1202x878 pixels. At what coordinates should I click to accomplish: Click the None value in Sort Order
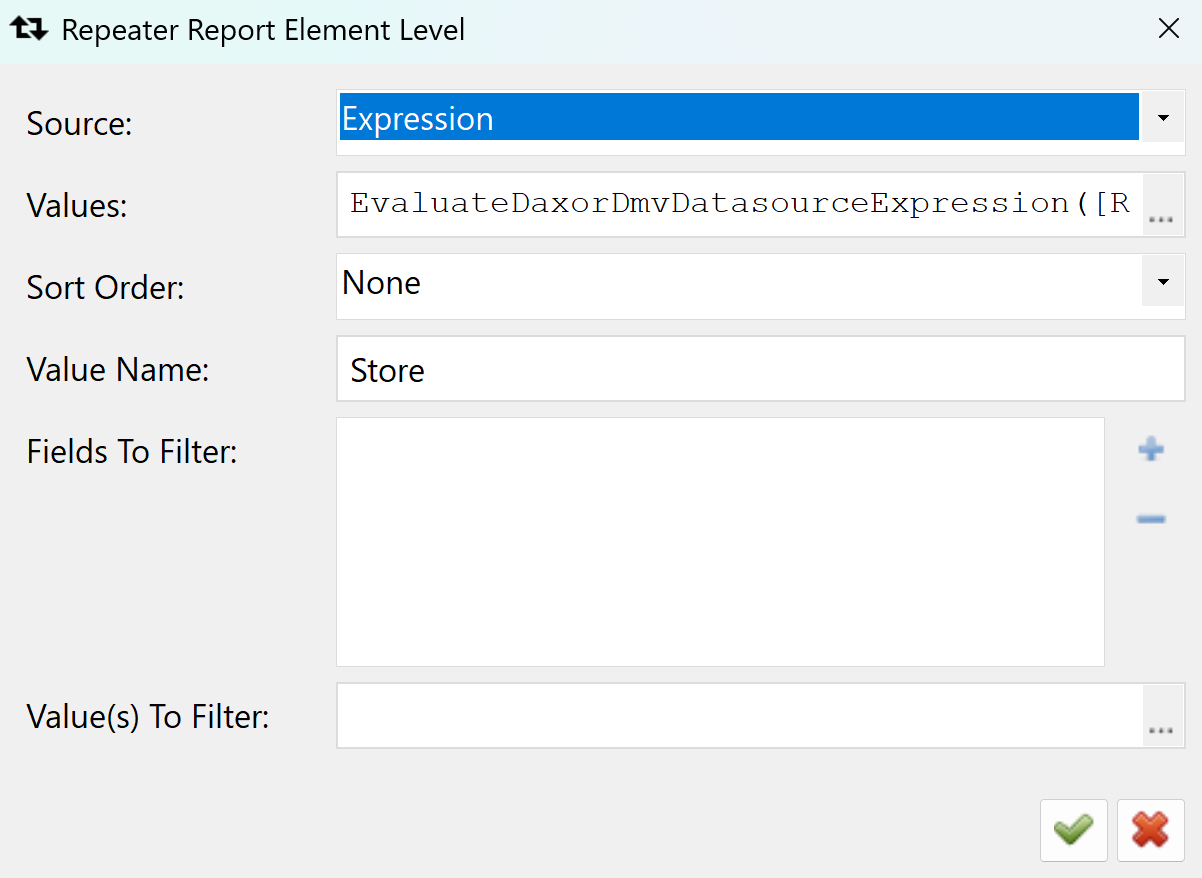pos(738,283)
